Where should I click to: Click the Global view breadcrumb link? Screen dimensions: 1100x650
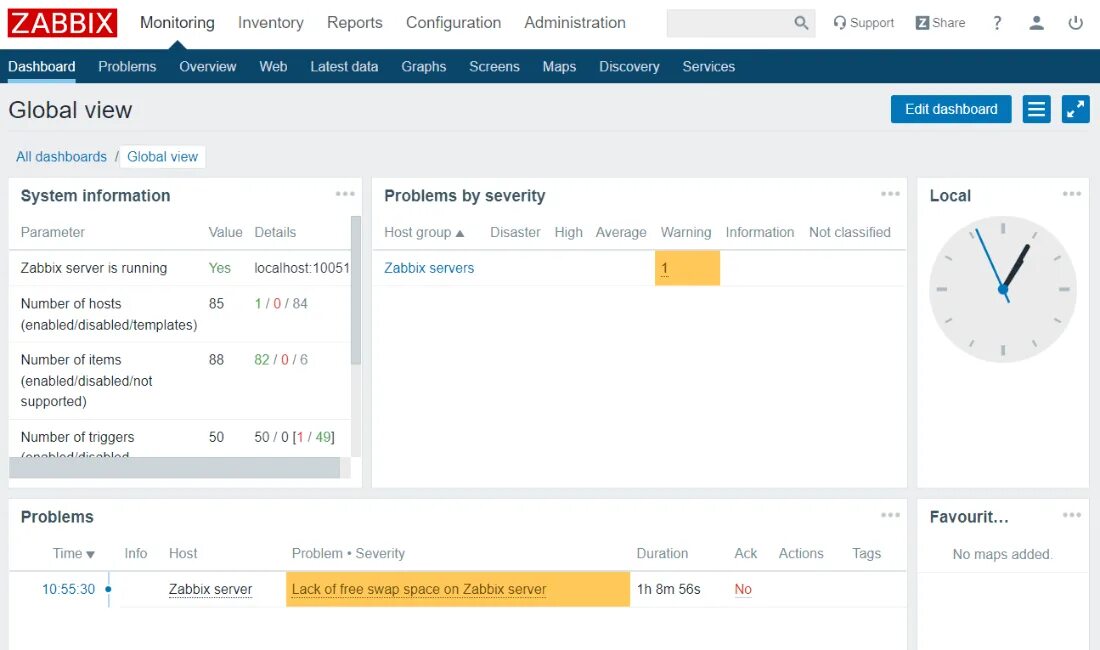tap(163, 156)
